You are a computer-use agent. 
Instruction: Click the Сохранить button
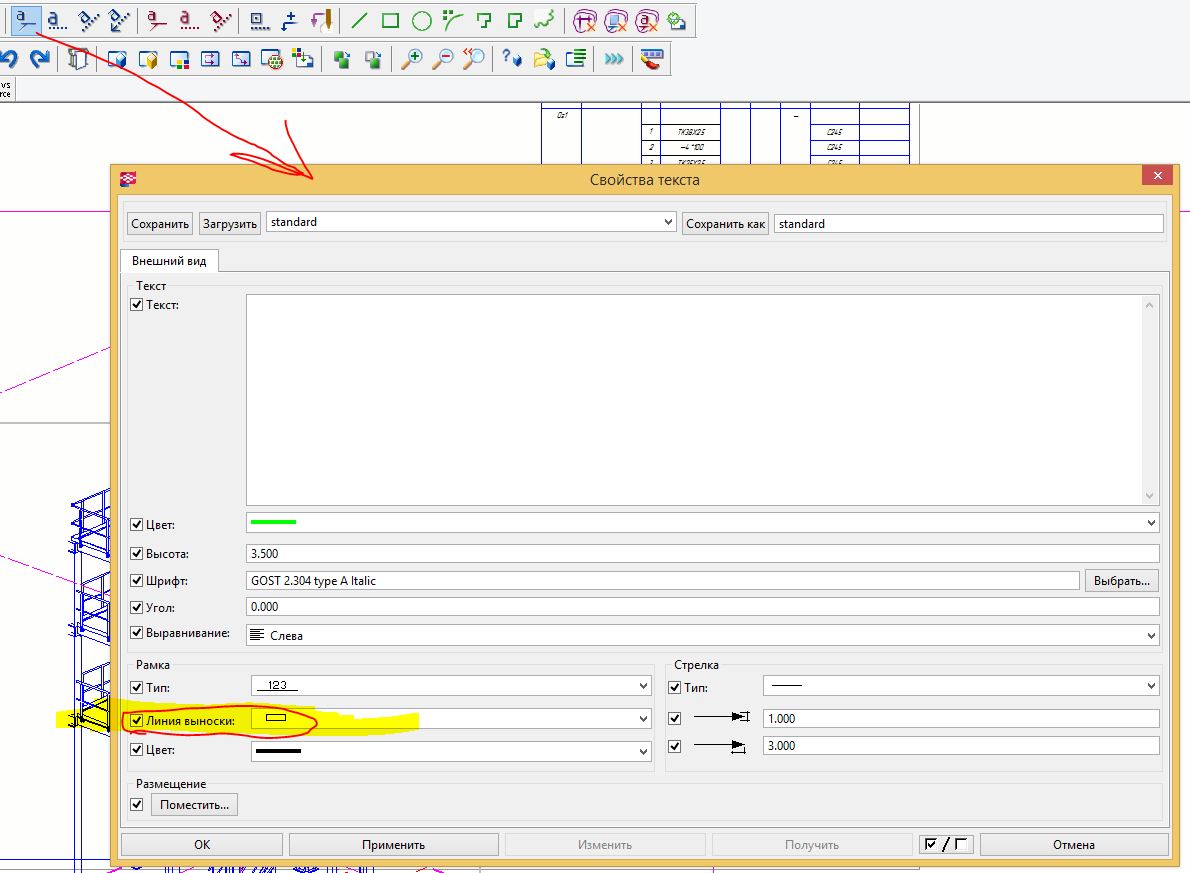click(160, 224)
